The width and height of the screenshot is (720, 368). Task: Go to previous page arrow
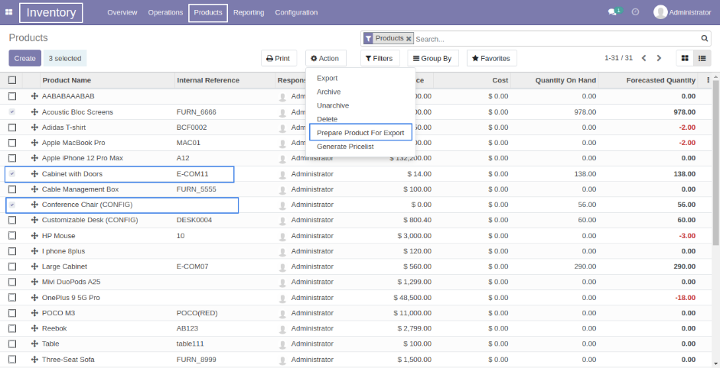tap(644, 58)
